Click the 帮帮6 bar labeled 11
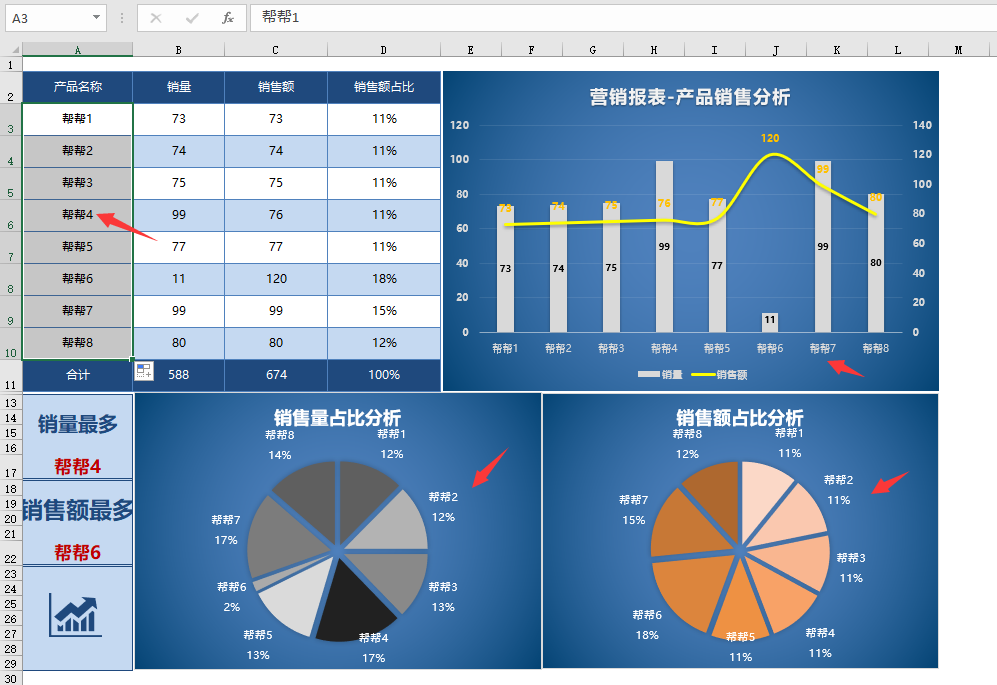 (x=770, y=322)
